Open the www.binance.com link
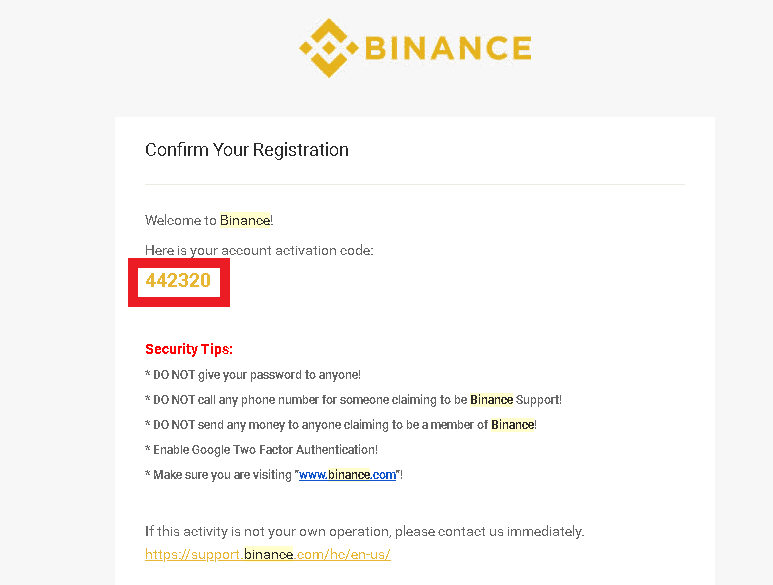 point(347,475)
